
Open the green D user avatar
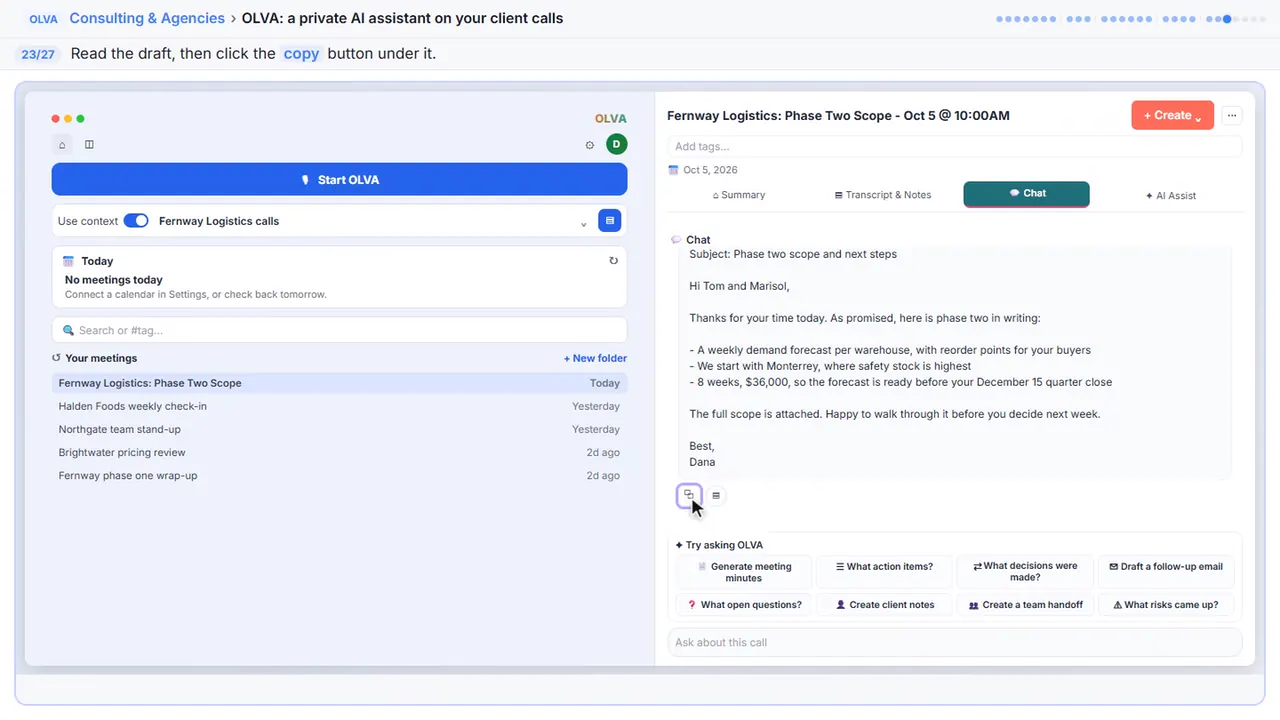(x=617, y=145)
